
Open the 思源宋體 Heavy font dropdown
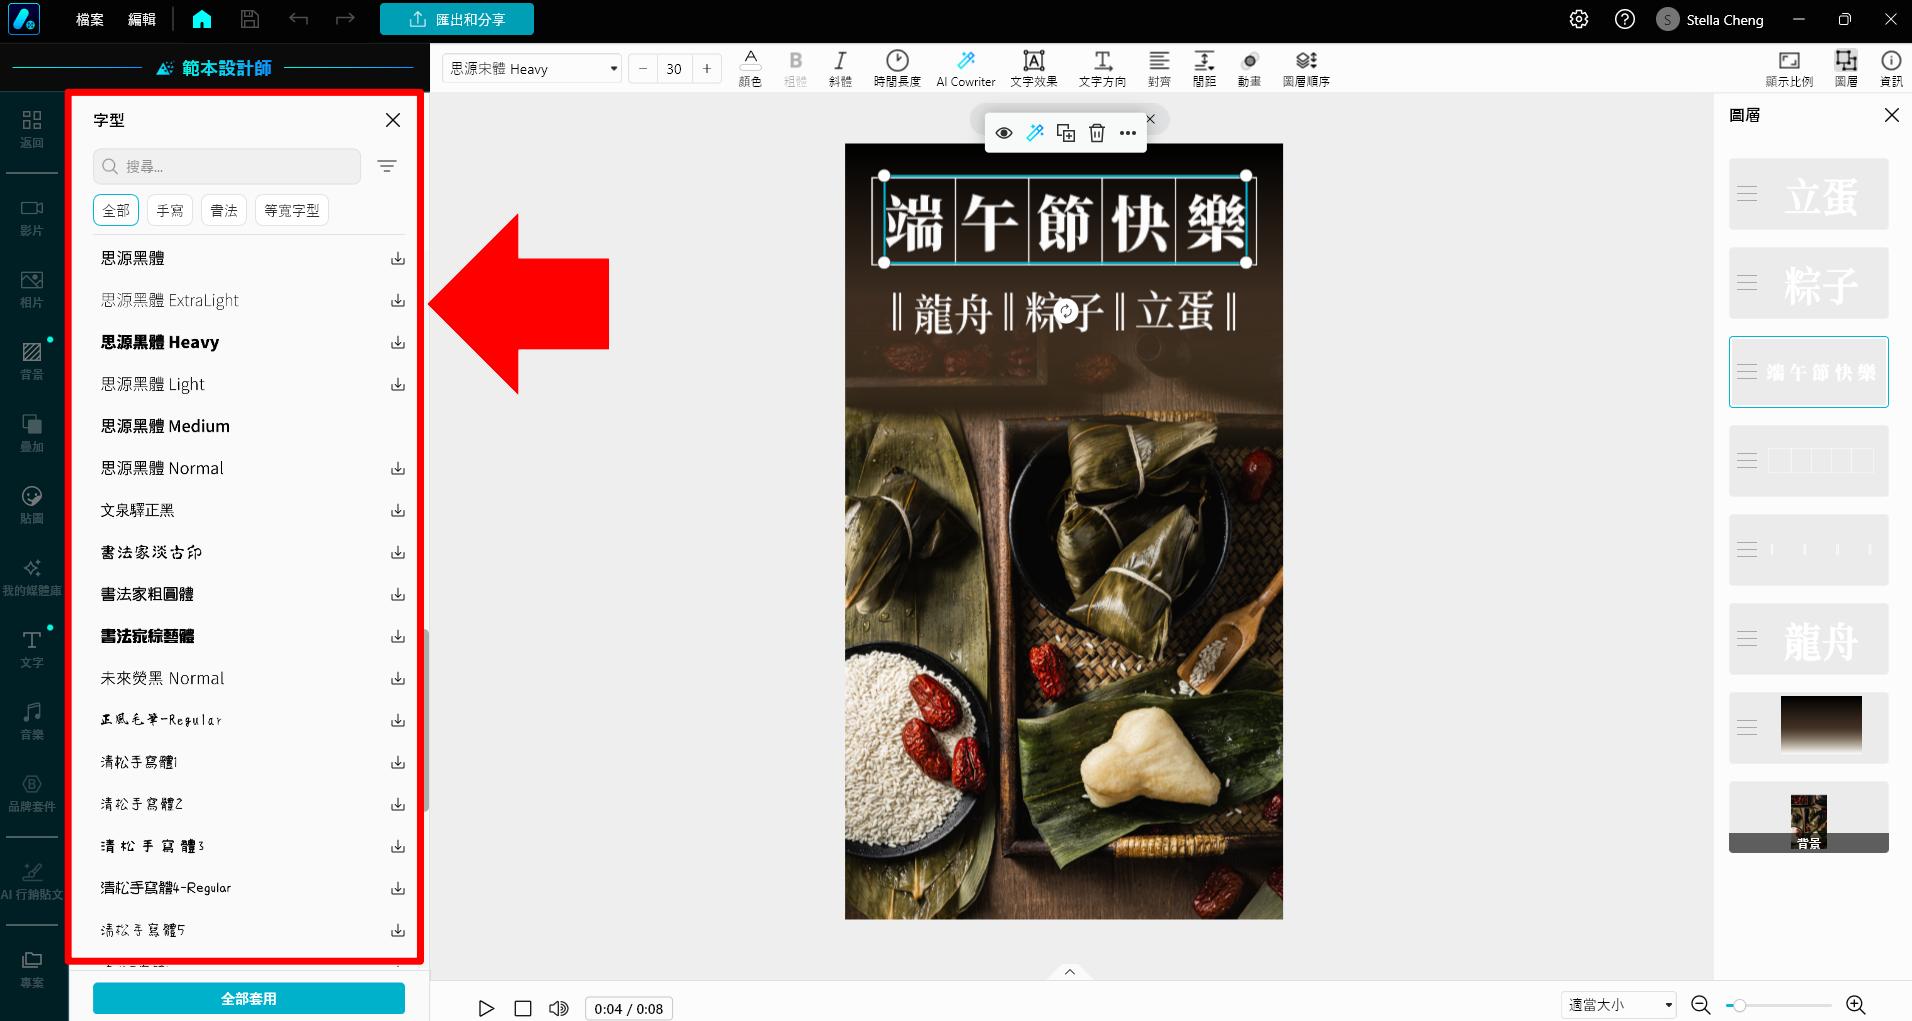[531, 68]
